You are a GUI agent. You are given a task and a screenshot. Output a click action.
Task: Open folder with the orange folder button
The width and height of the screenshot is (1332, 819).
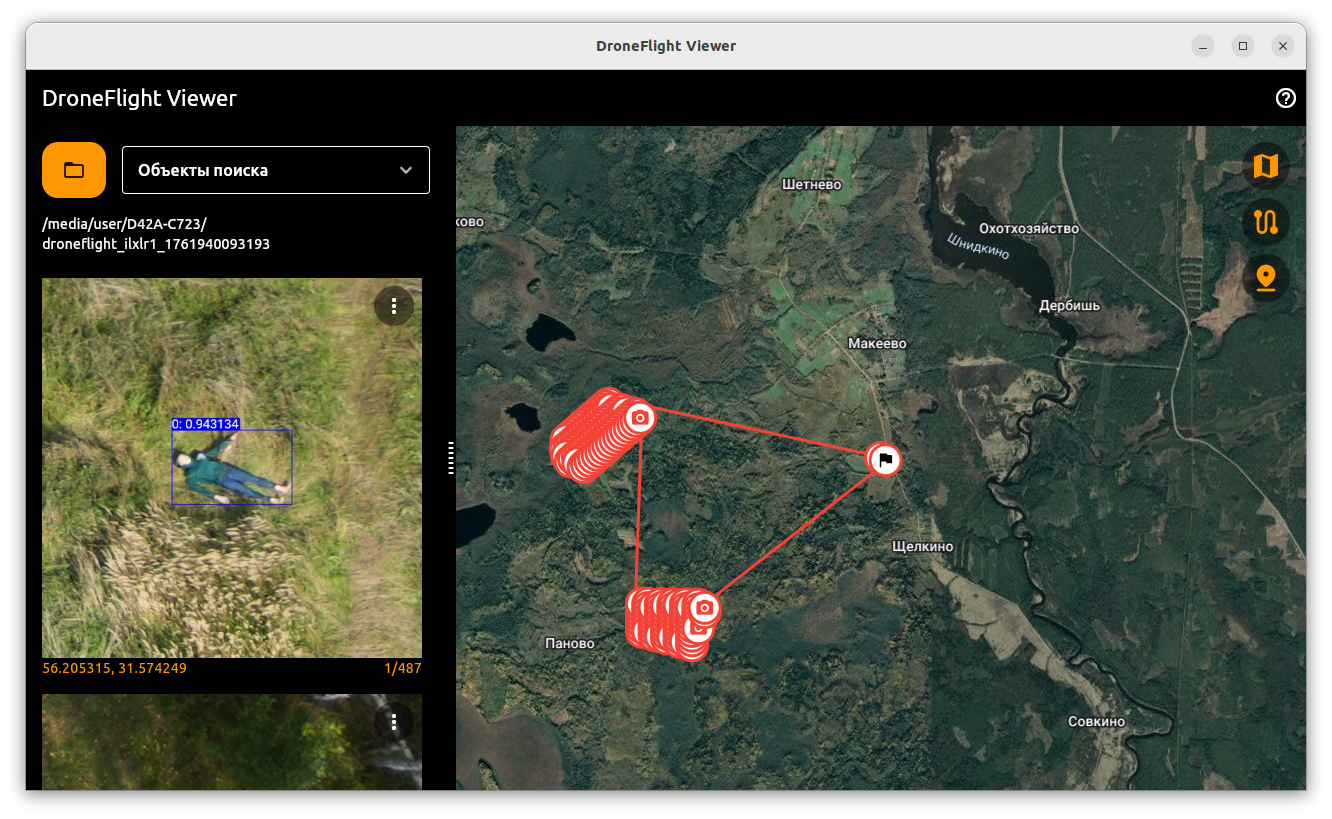click(x=74, y=170)
